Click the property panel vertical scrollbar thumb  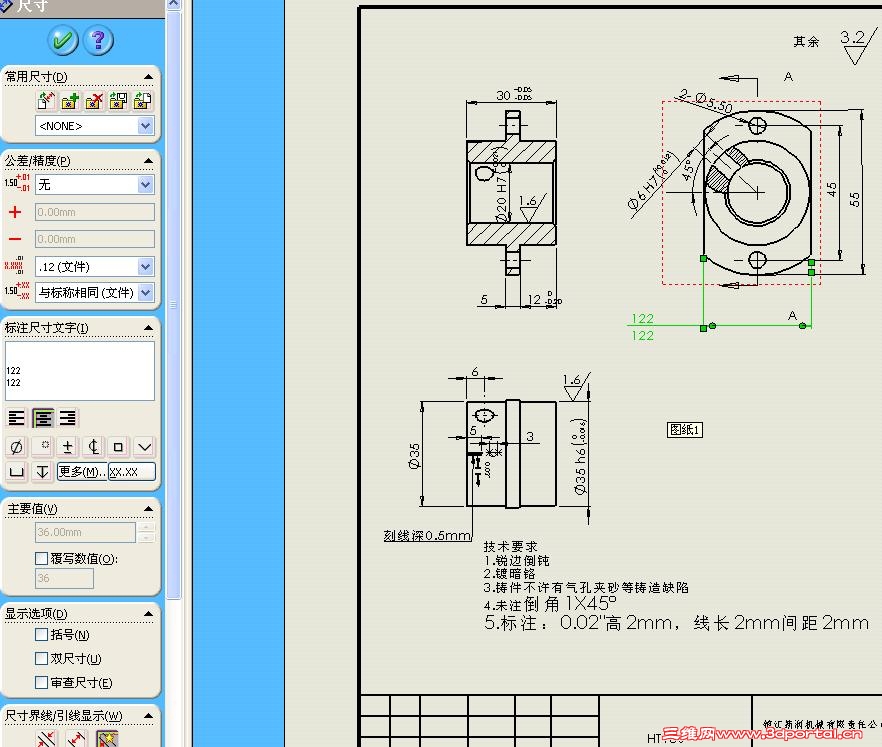tap(173, 304)
